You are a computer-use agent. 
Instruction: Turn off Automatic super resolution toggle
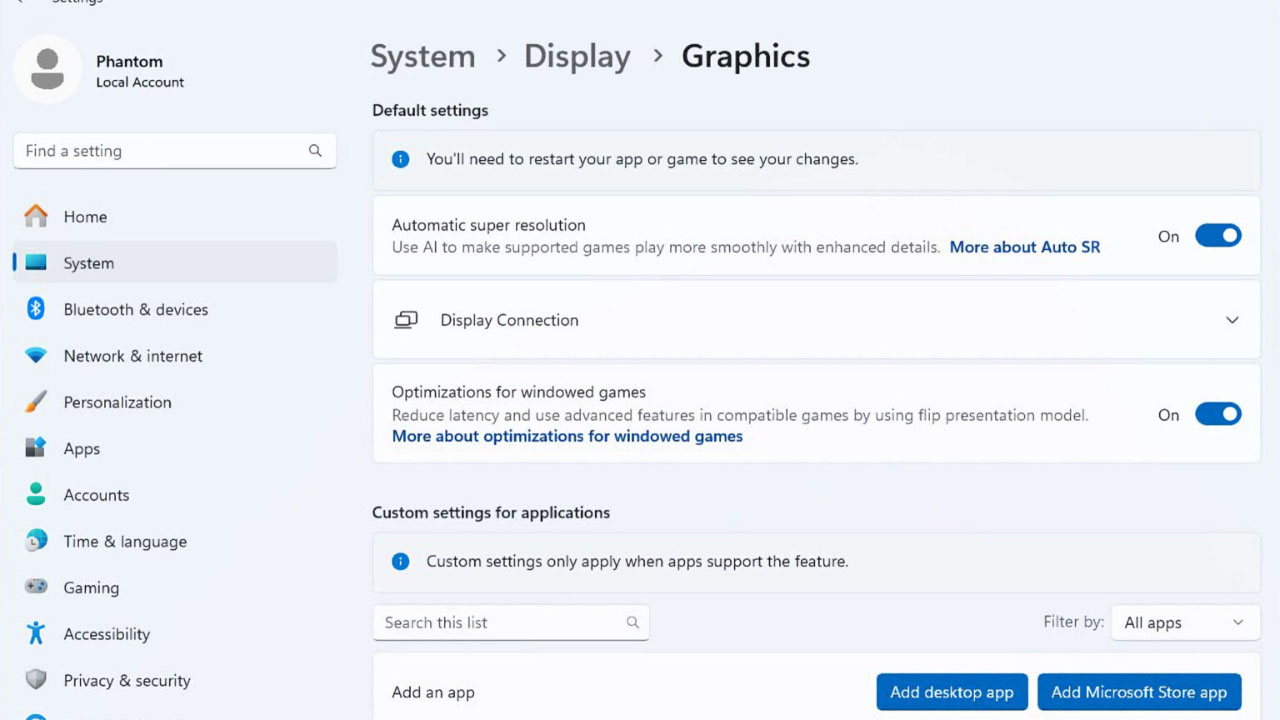click(1218, 236)
